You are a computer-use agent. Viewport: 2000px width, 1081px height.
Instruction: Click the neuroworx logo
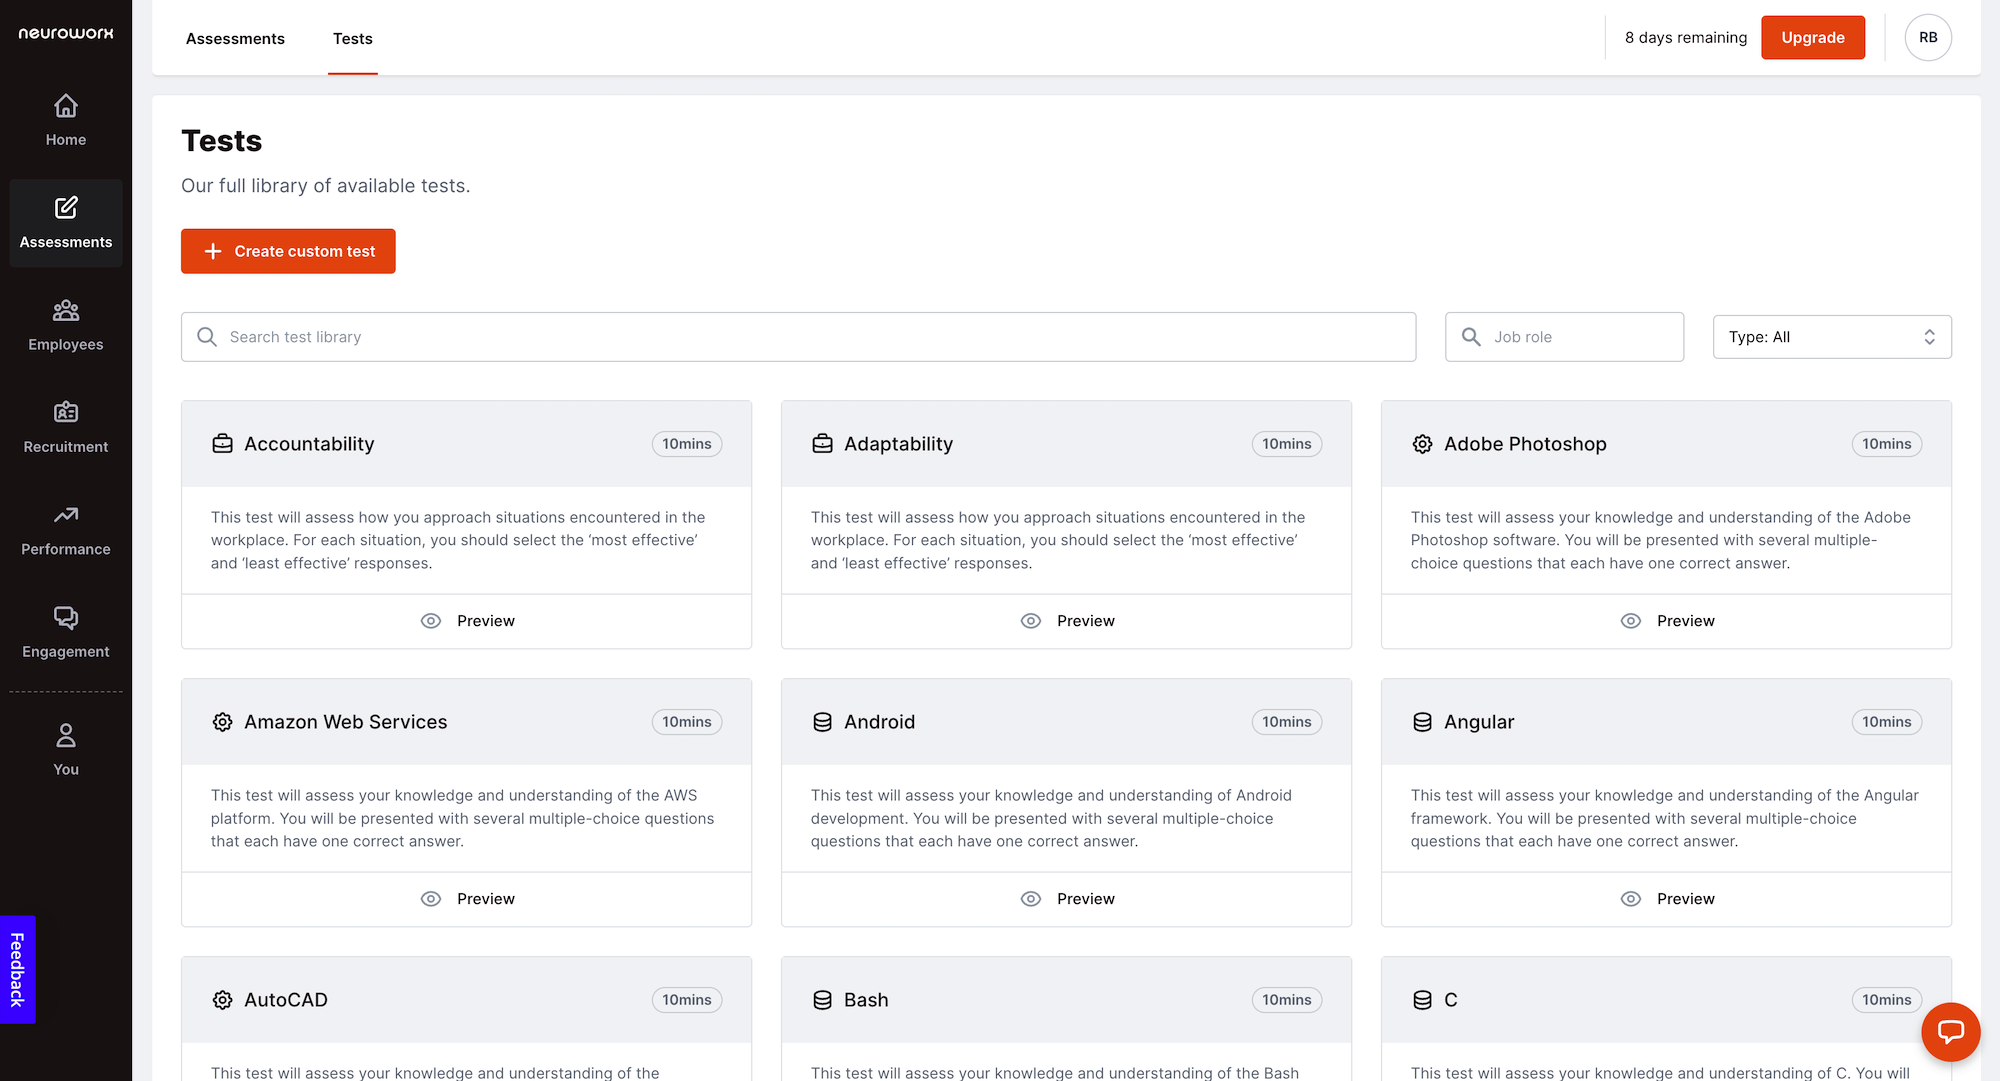(x=66, y=33)
